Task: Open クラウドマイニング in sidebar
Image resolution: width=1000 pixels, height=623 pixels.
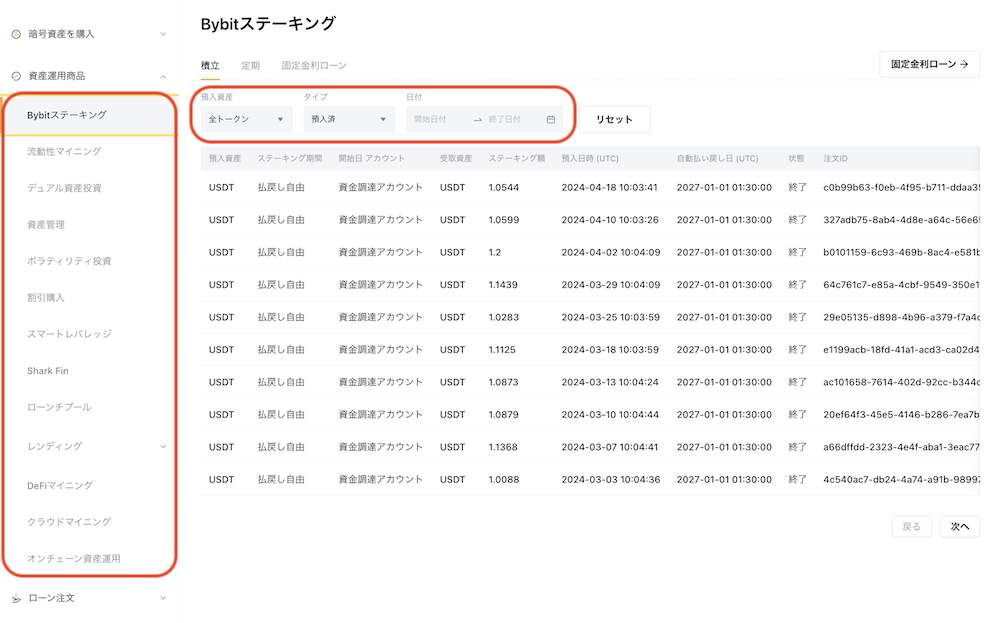Action: coord(69,522)
